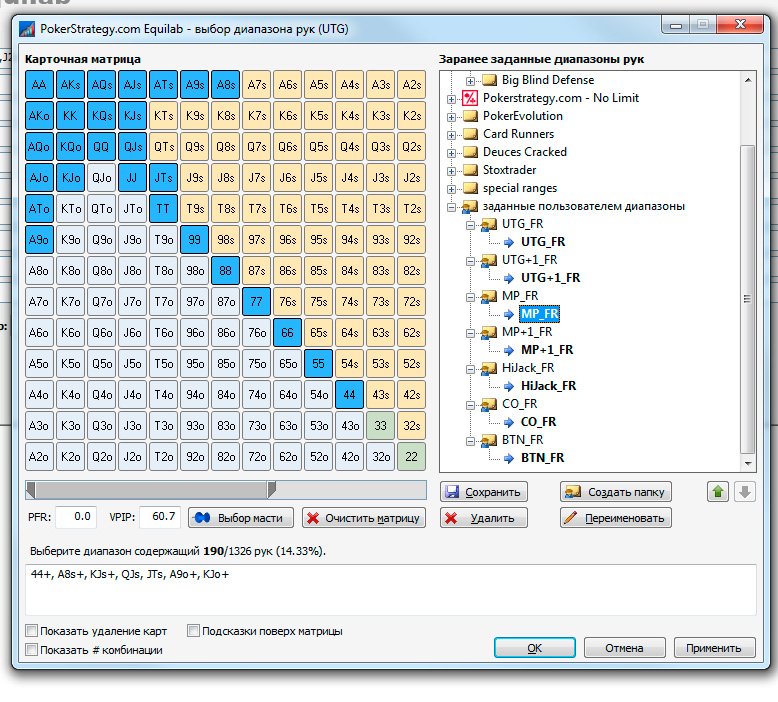Click the Card Runners folder icon

tap(469, 134)
